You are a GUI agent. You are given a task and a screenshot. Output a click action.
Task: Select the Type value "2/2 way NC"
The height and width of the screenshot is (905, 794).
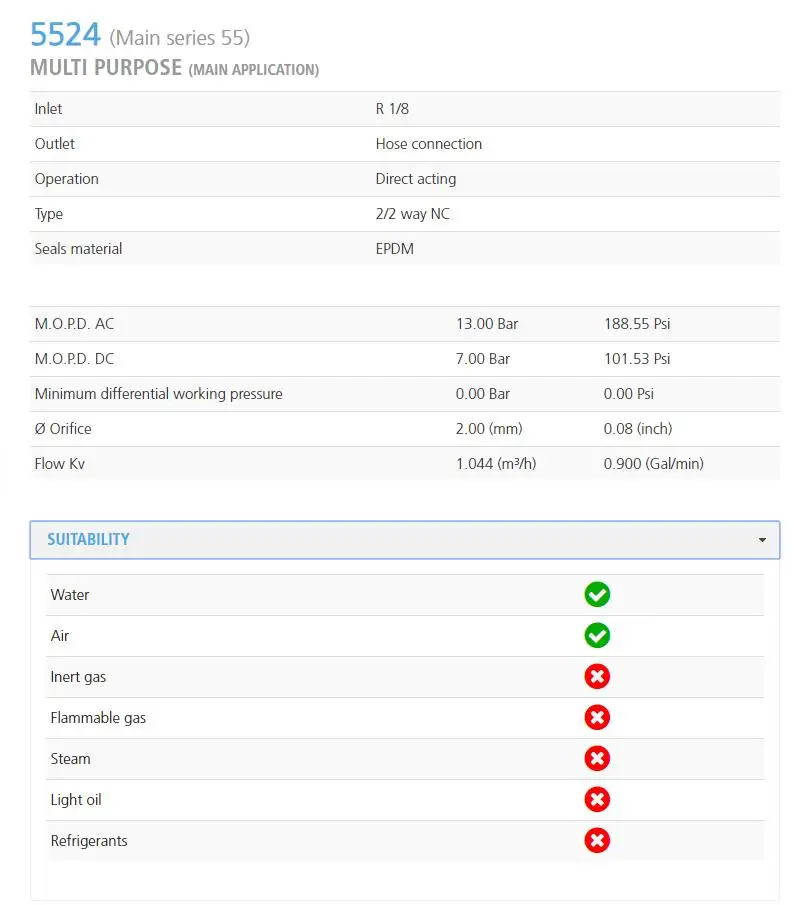pyautogui.click(x=413, y=214)
